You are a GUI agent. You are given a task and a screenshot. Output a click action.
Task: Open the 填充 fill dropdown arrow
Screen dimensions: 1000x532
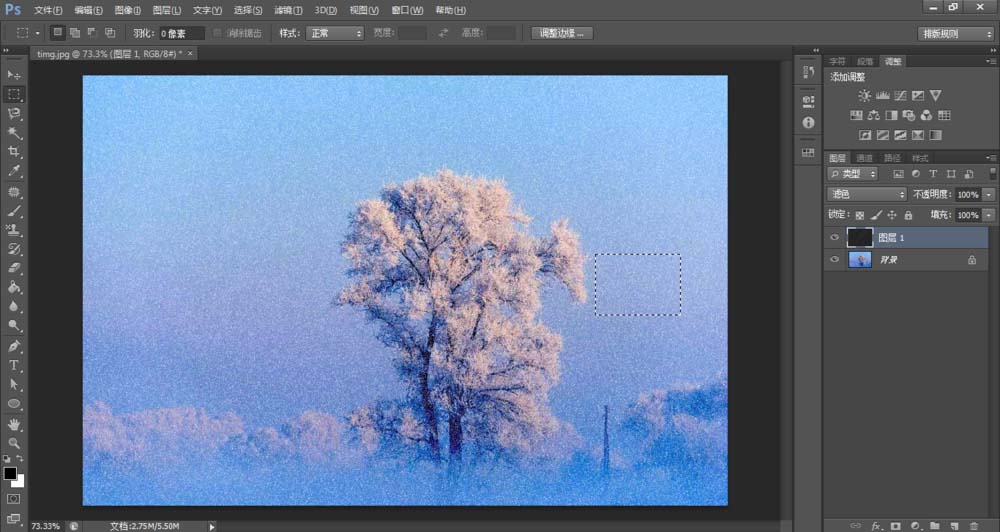click(989, 215)
